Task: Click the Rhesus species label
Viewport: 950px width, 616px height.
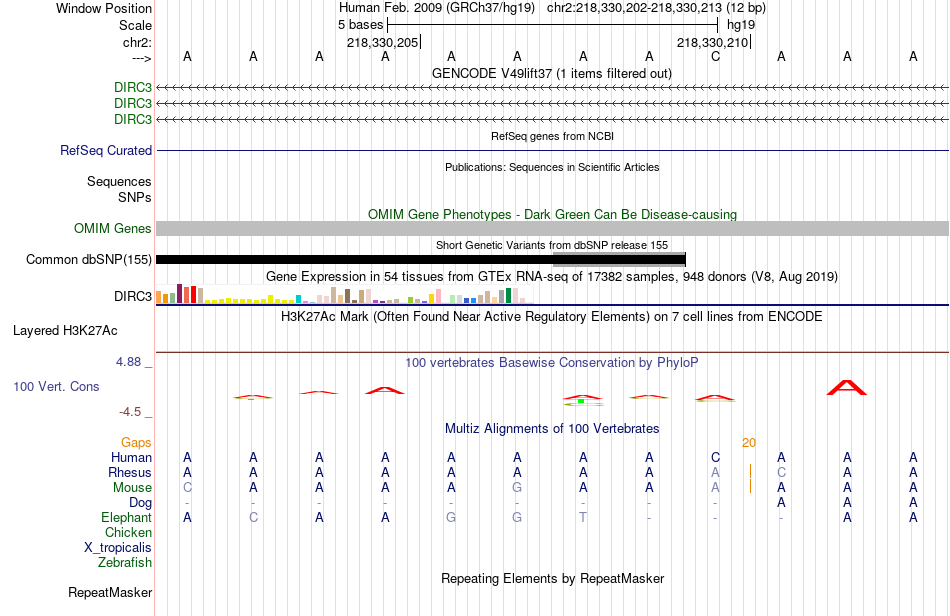Action: [130, 472]
